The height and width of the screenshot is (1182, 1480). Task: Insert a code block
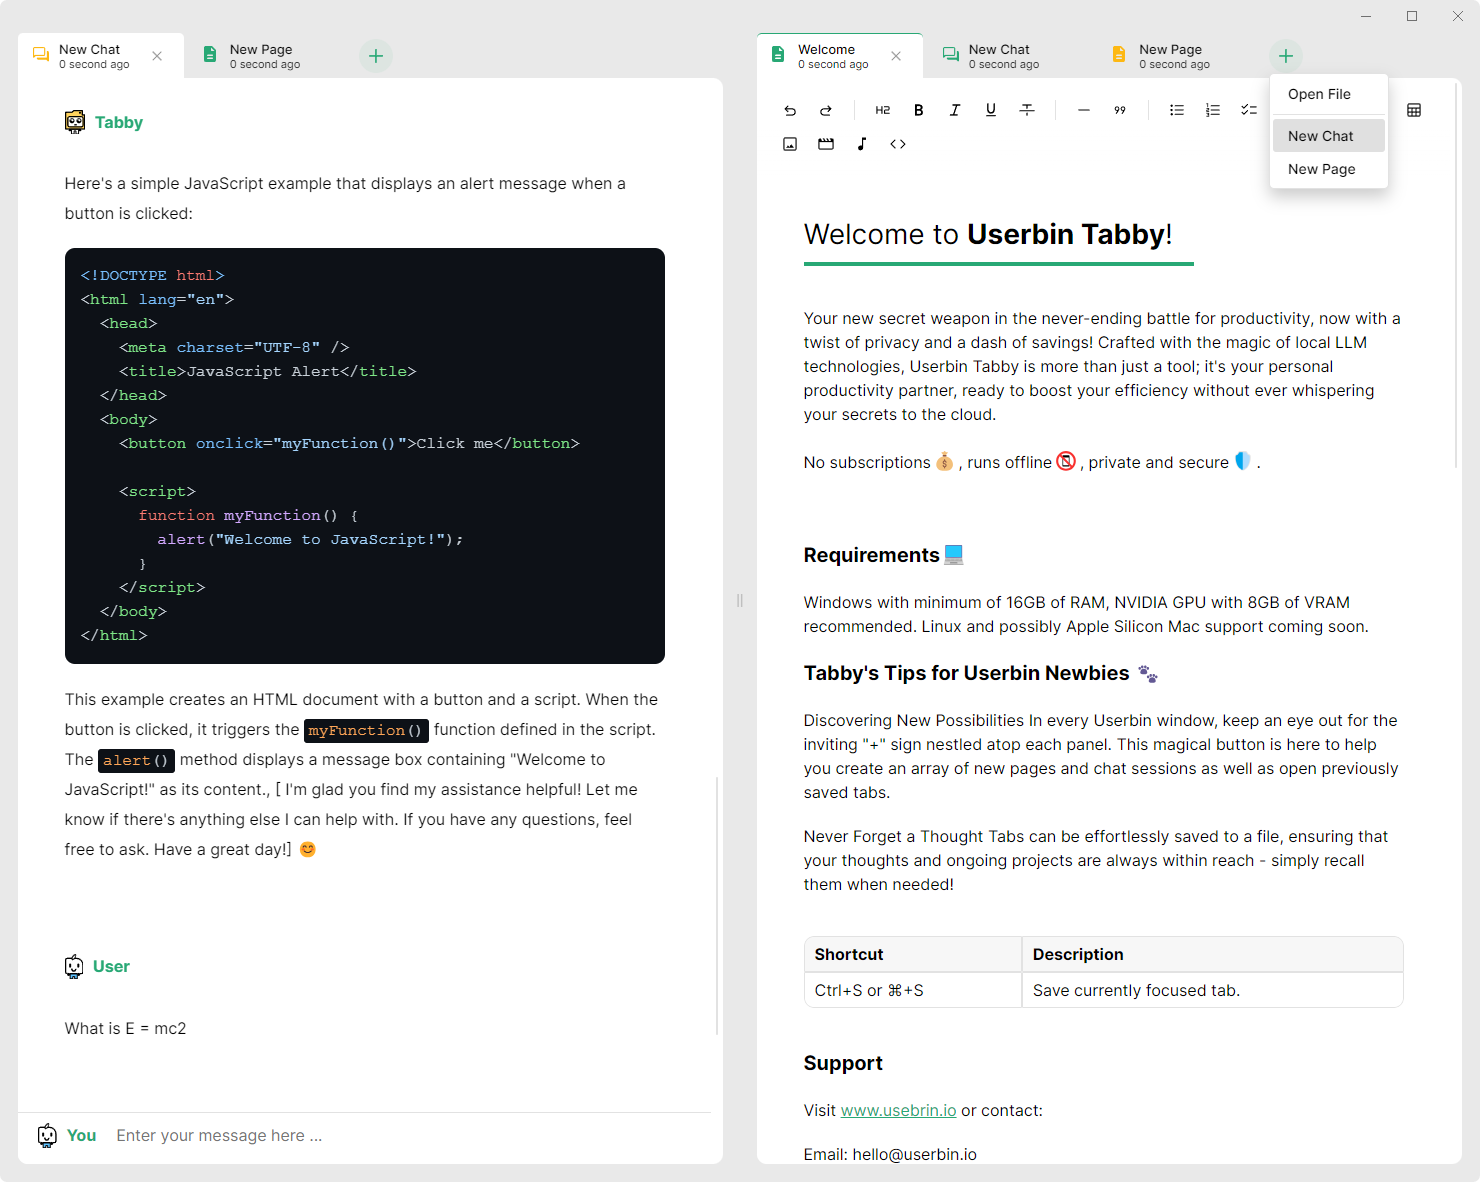(898, 144)
